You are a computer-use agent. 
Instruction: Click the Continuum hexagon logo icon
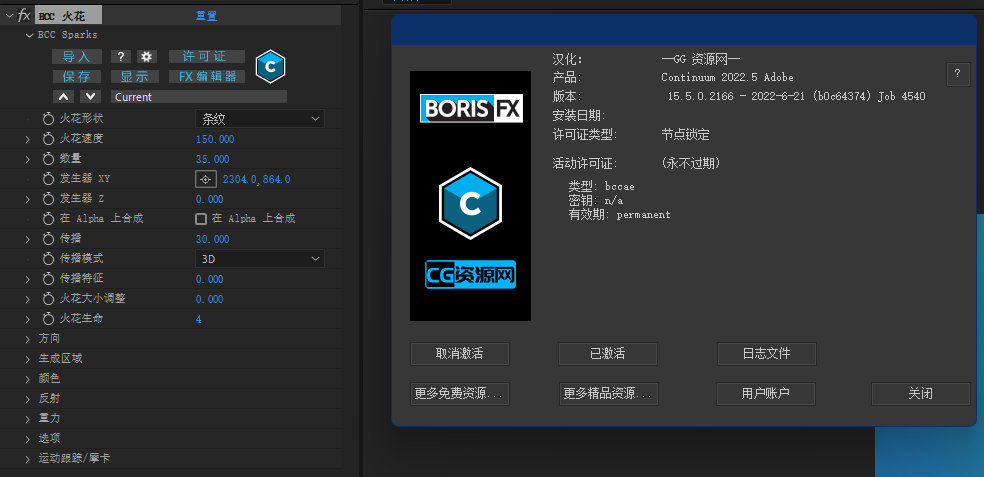point(270,67)
